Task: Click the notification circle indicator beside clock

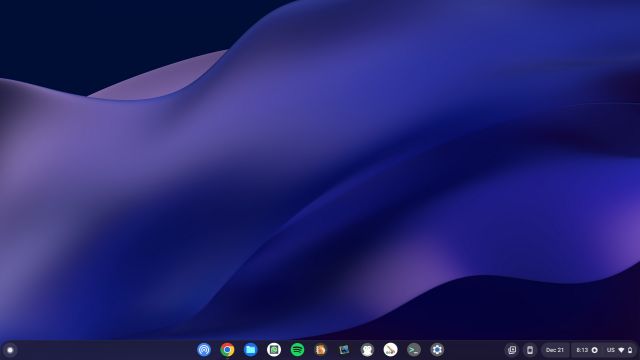Action: 595,350
